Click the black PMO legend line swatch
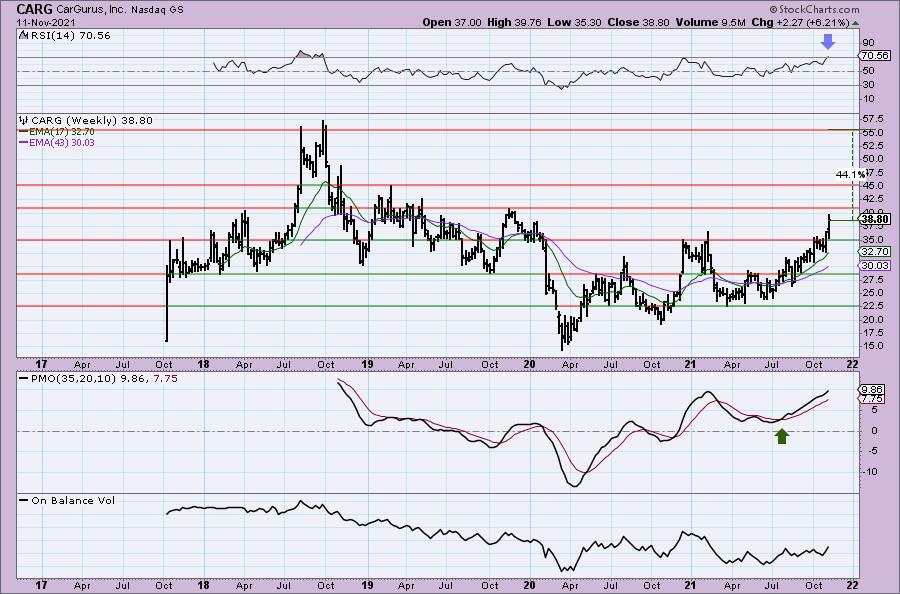Screen dimensions: 900x594 (23, 379)
